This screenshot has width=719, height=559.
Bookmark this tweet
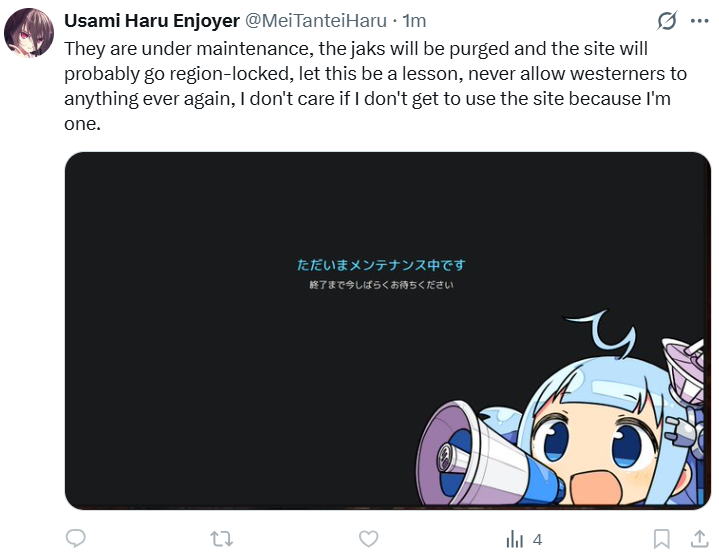(x=661, y=538)
